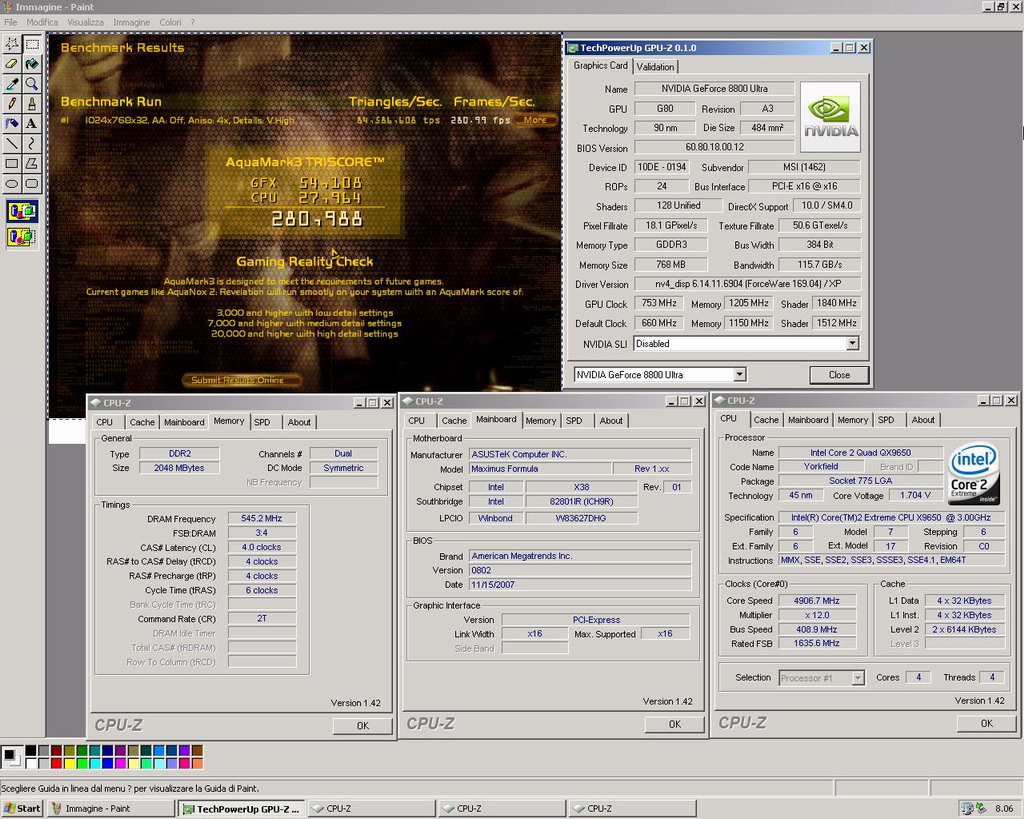Image resolution: width=1024 pixels, height=819 pixels.
Task: Open the File menu in Paint
Action: (x=10, y=22)
